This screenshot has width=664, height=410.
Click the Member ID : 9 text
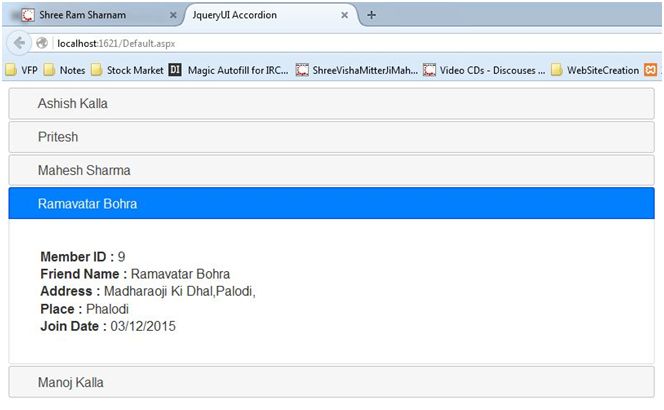click(x=83, y=257)
